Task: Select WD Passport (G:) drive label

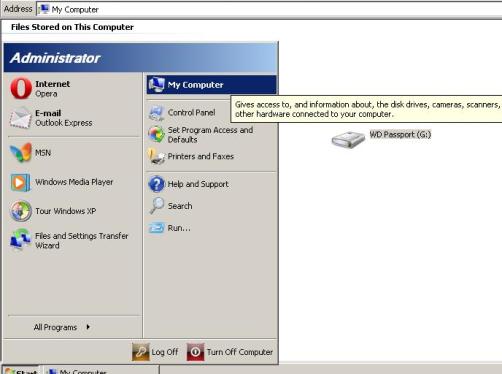Action: [400, 134]
